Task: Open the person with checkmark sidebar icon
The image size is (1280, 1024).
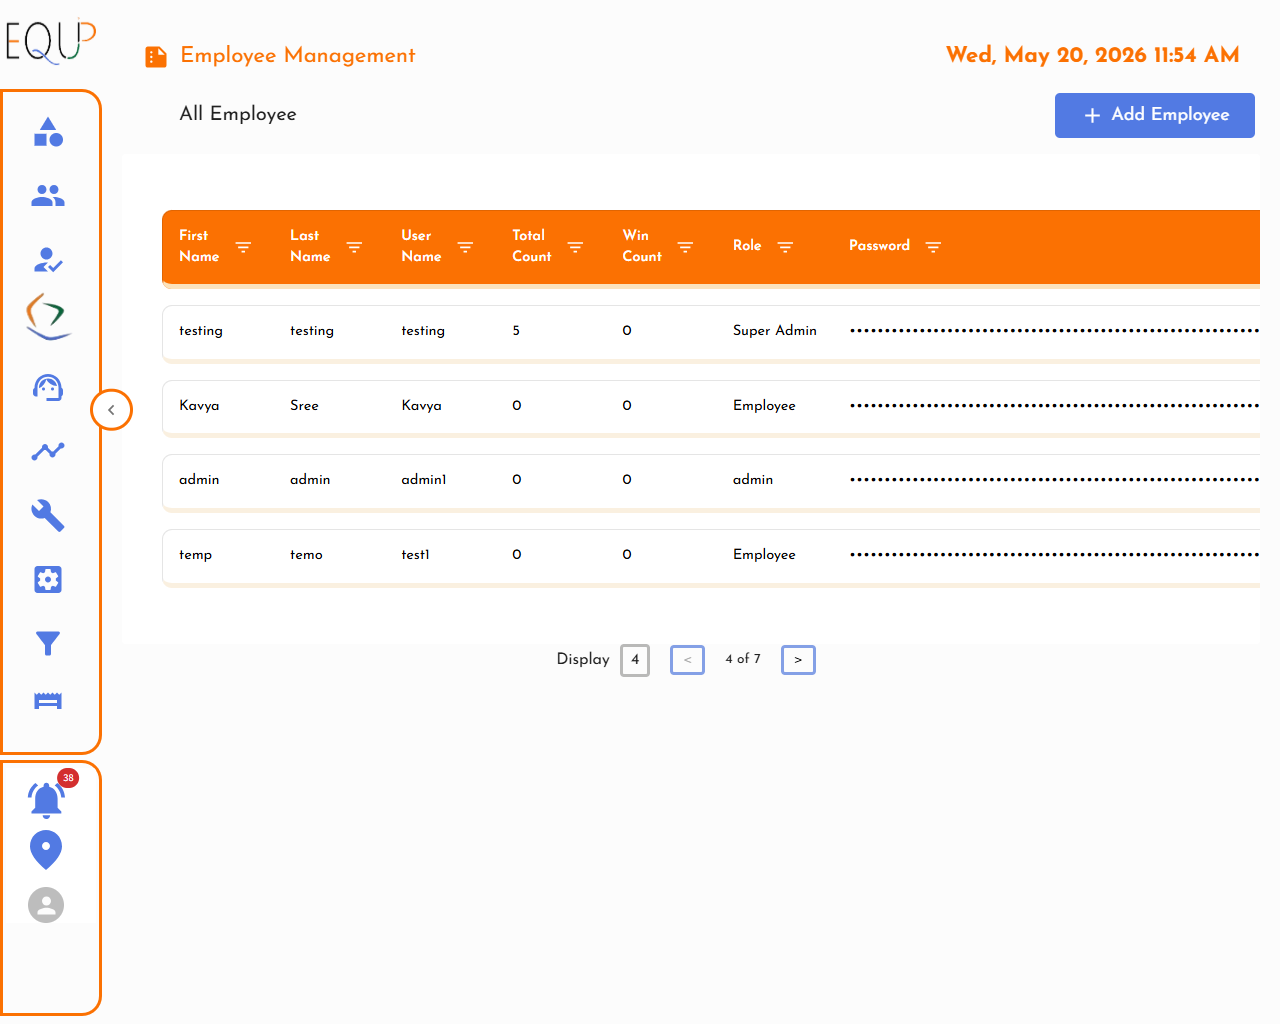Action: click(x=48, y=260)
